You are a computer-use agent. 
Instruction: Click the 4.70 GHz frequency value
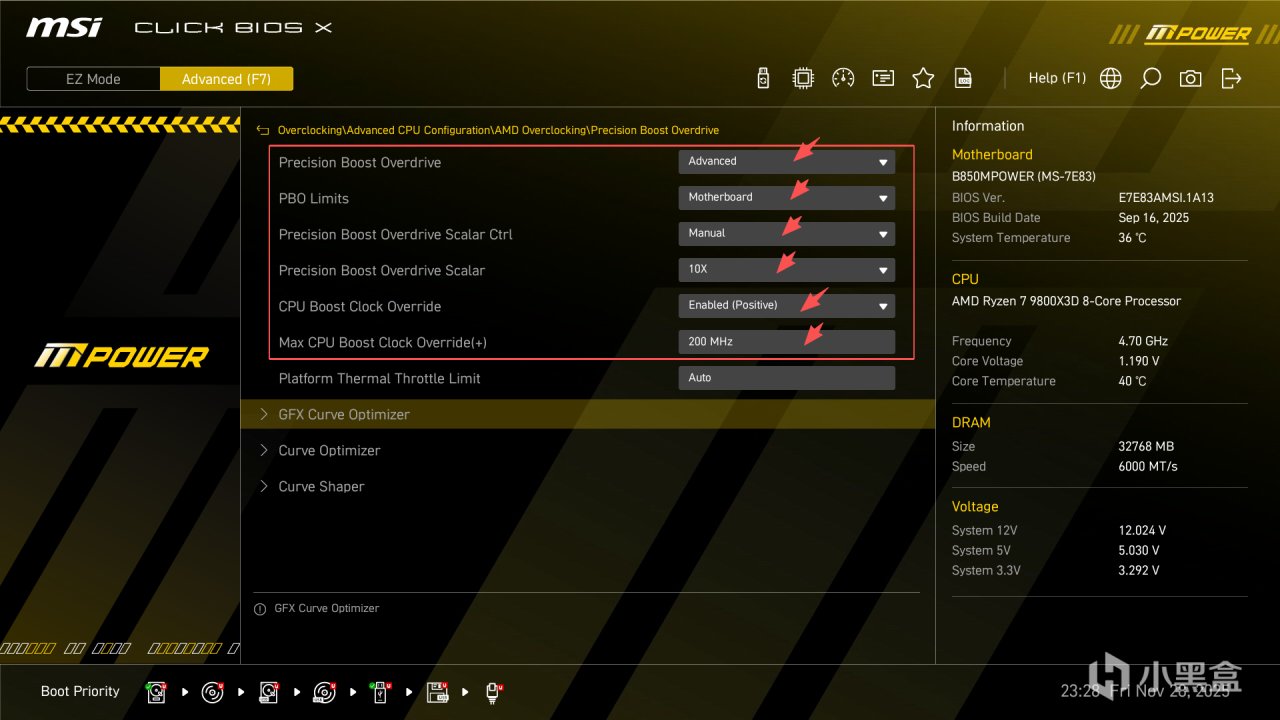coord(1143,341)
